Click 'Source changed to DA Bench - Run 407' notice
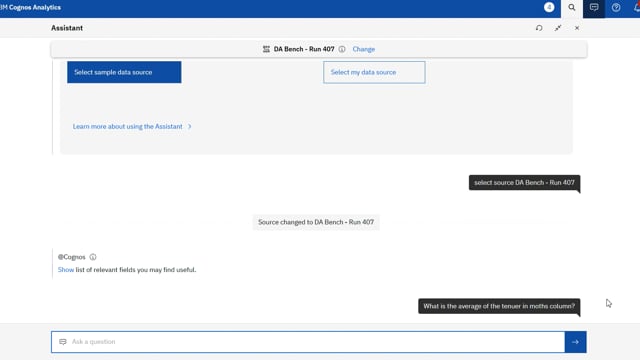Screen dimensions: 640x360 coord(316,222)
